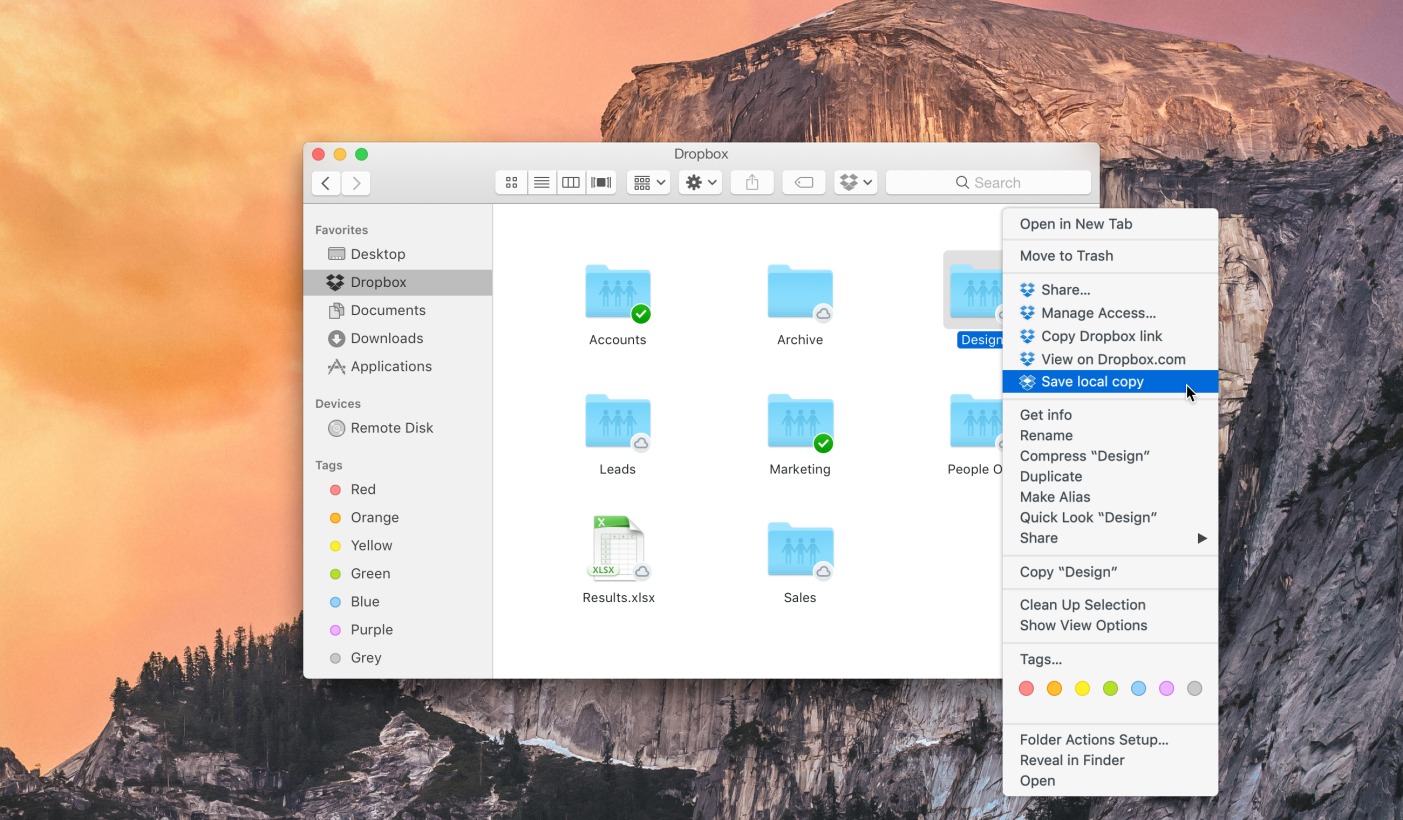Screen dimensions: 1403x820
Task: Select Cover Flow view button
Action: [x=601, y=182]
